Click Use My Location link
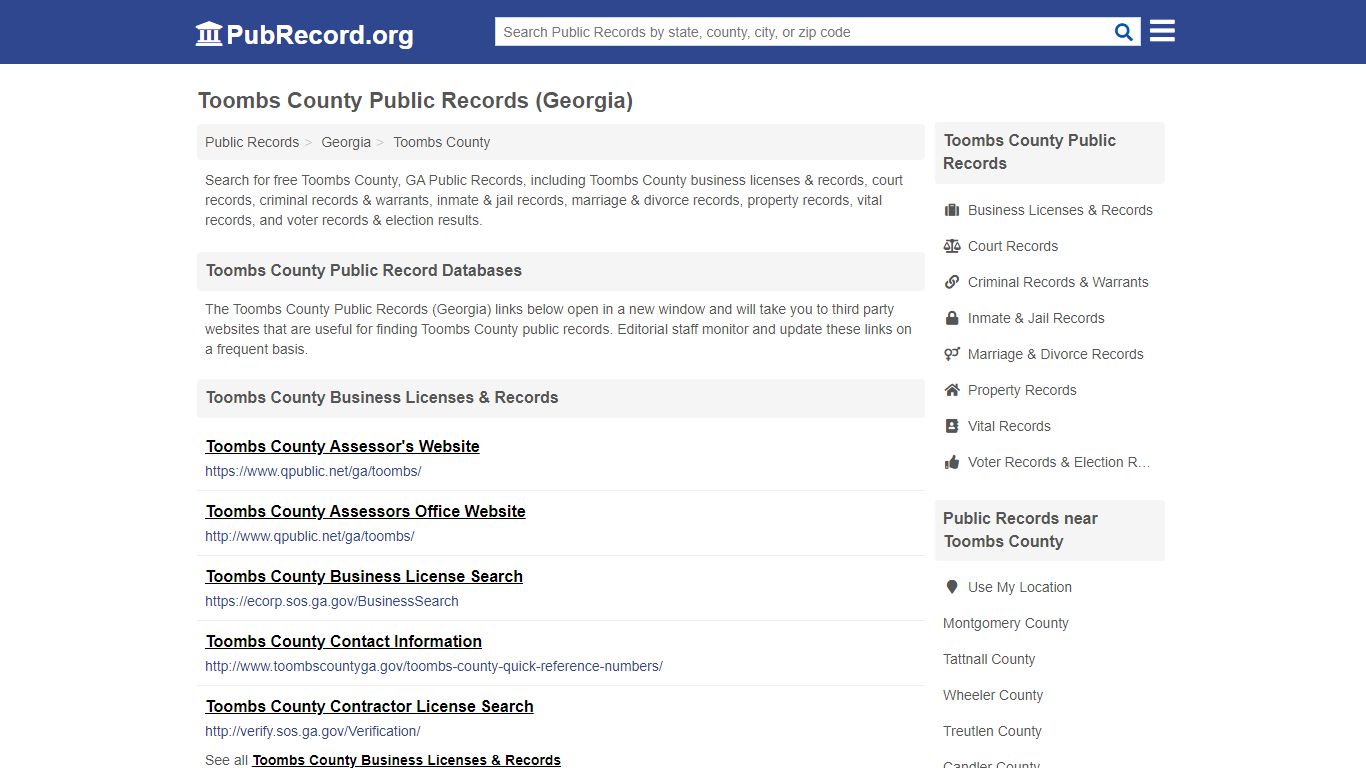Image resolution: width=1366 pixels, height=768 pixels. point(1019,587)
